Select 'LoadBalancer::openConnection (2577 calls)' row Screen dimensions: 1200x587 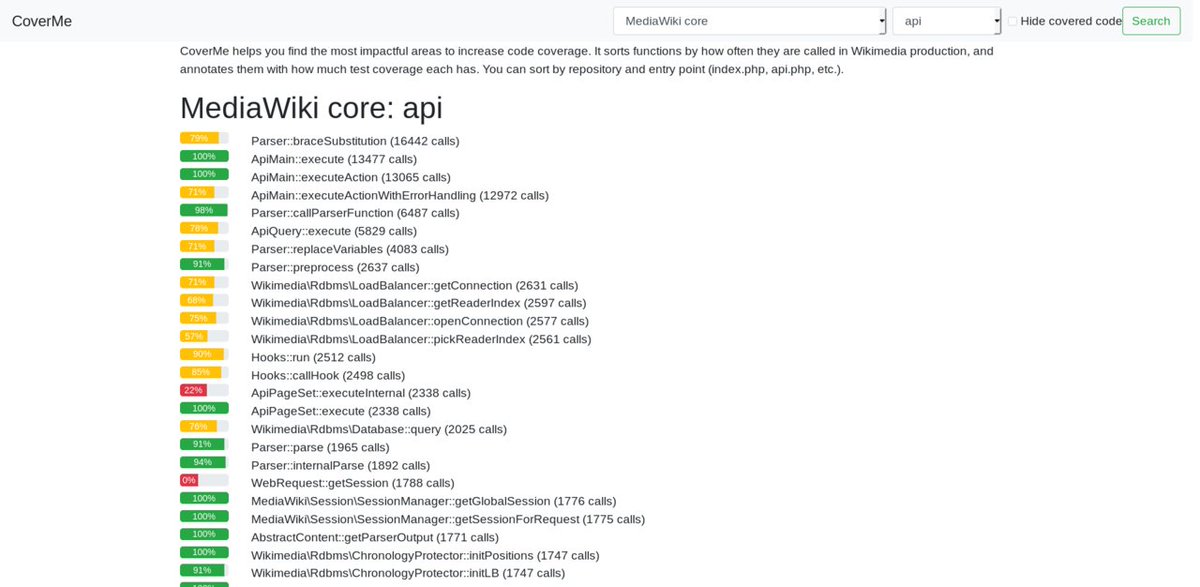coord(420,321)
